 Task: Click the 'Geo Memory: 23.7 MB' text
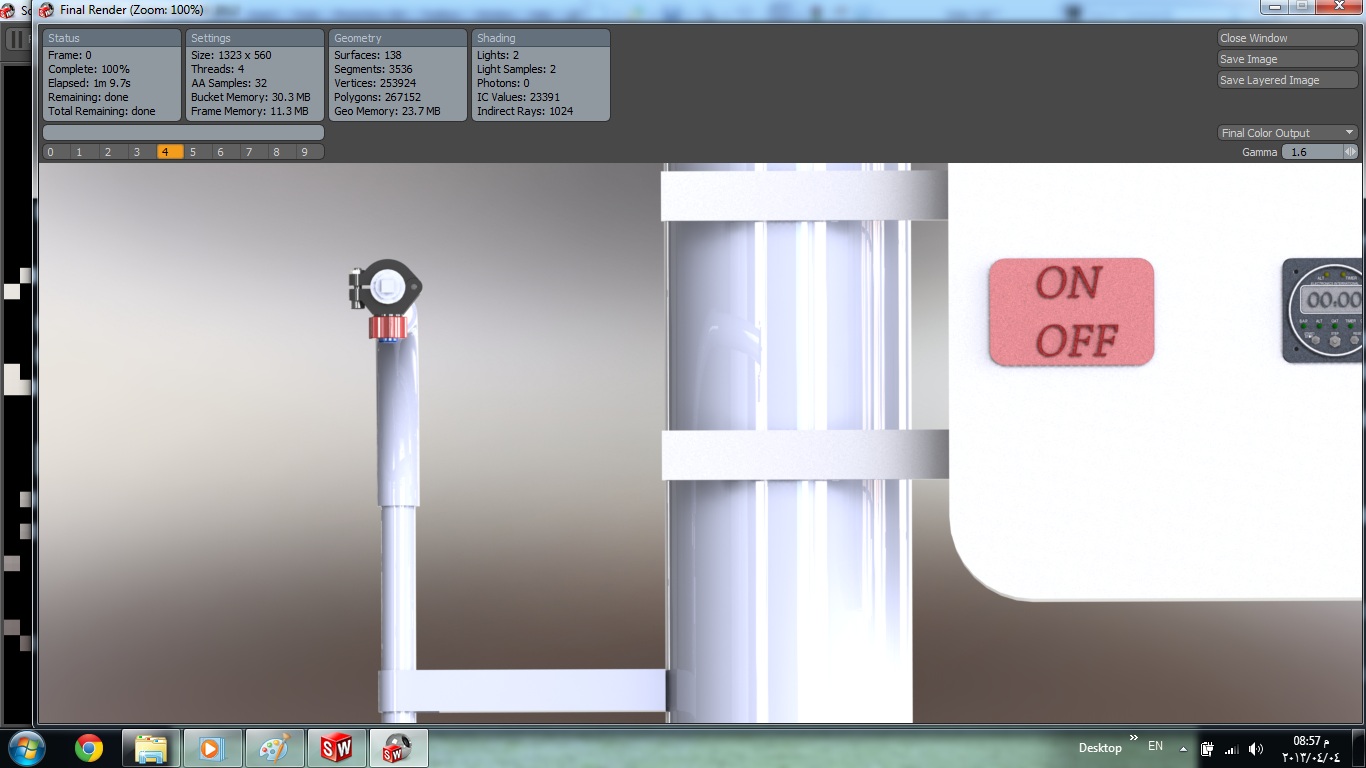click(x=387, y=111)
